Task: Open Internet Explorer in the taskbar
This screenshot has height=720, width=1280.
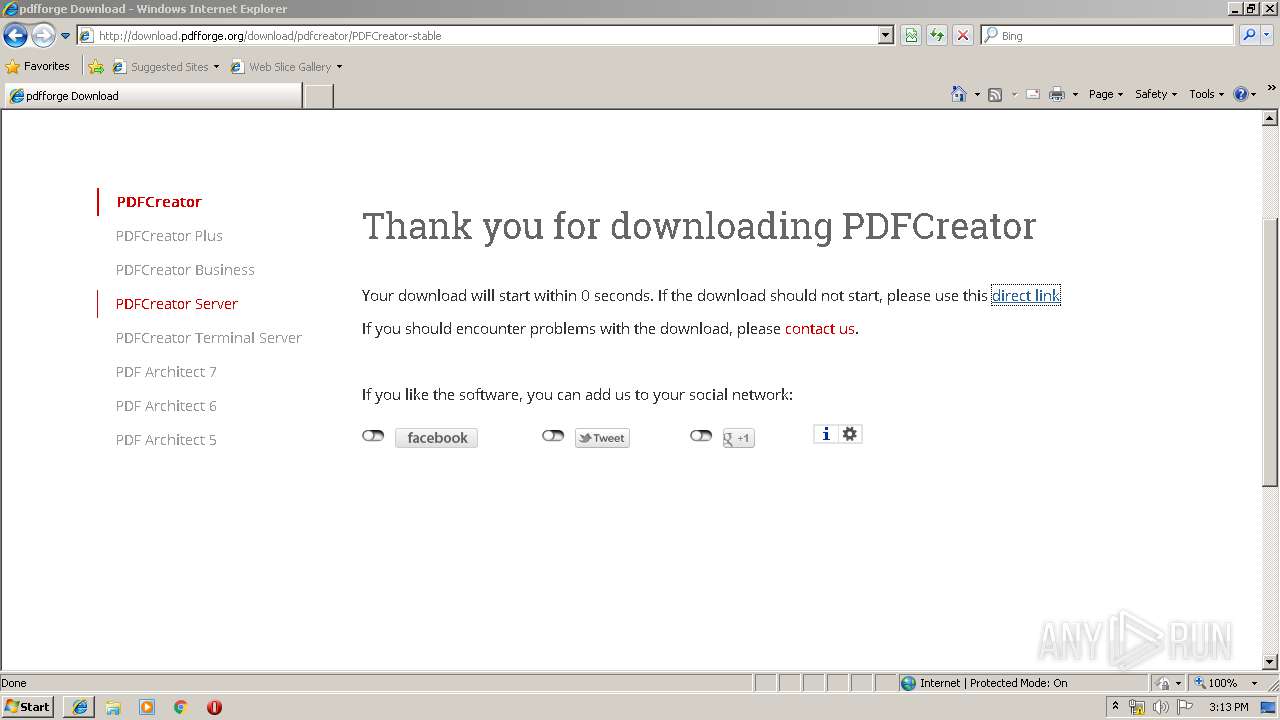Action: tap(80, 707)
